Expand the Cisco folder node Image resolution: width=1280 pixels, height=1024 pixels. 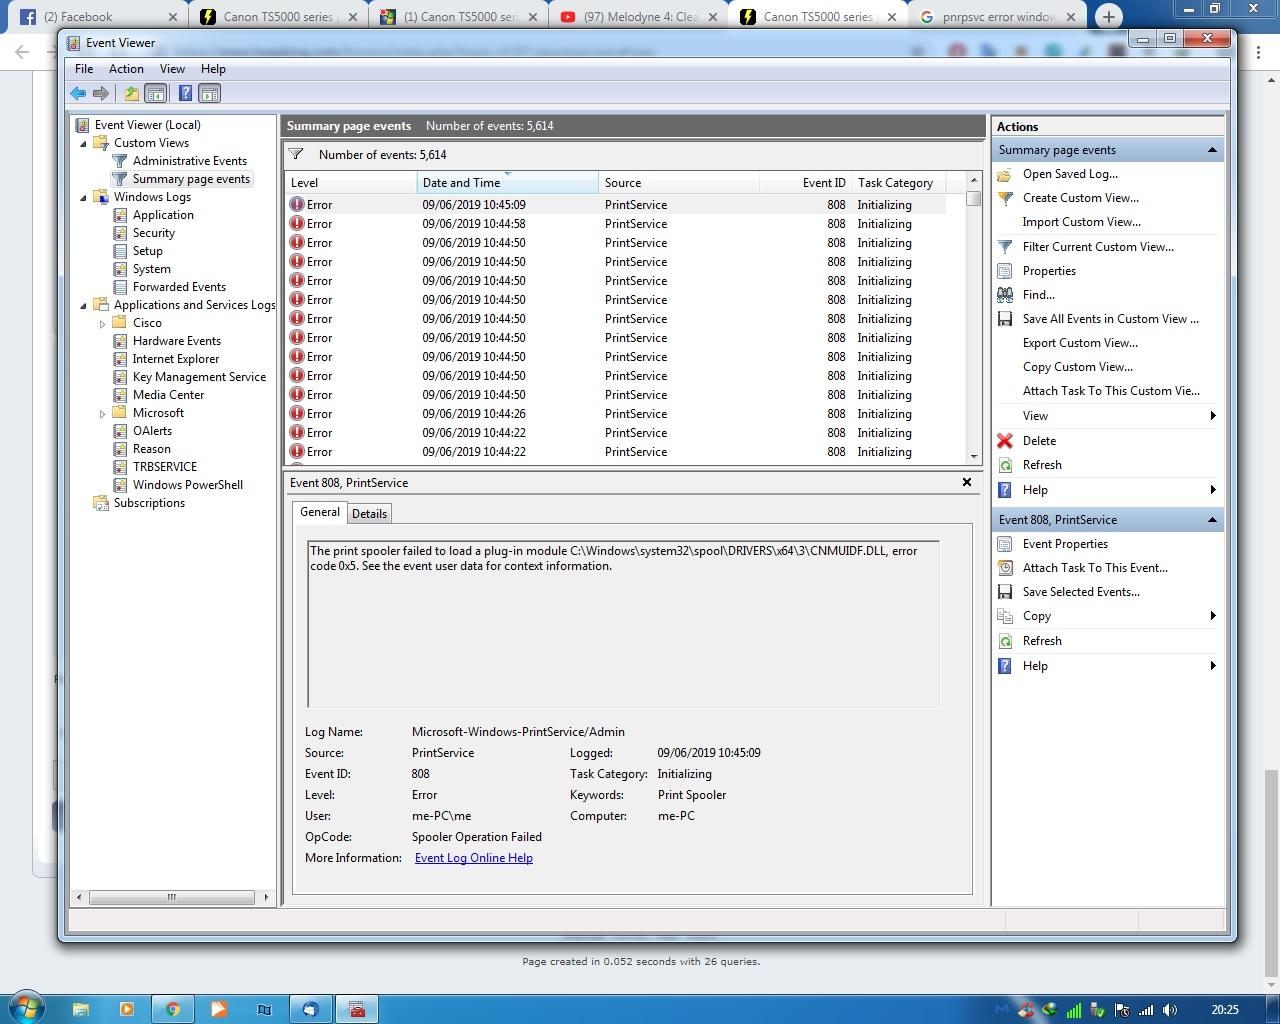pyautogui.click(x=102, y=323)
